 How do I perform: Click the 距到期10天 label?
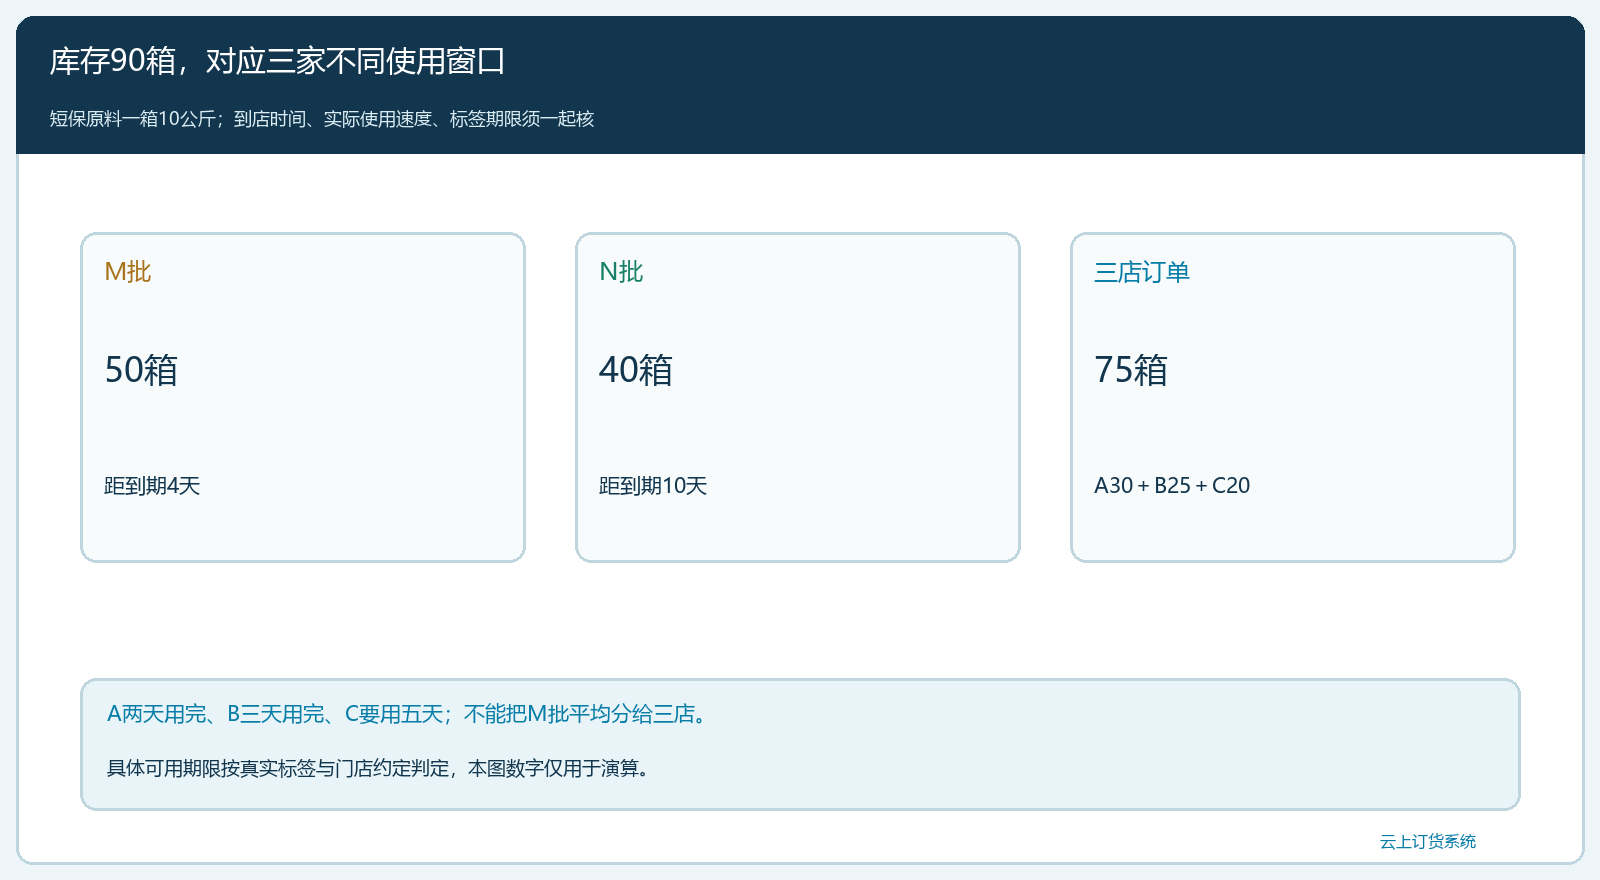pyautogui.click(x=653, y=486)
